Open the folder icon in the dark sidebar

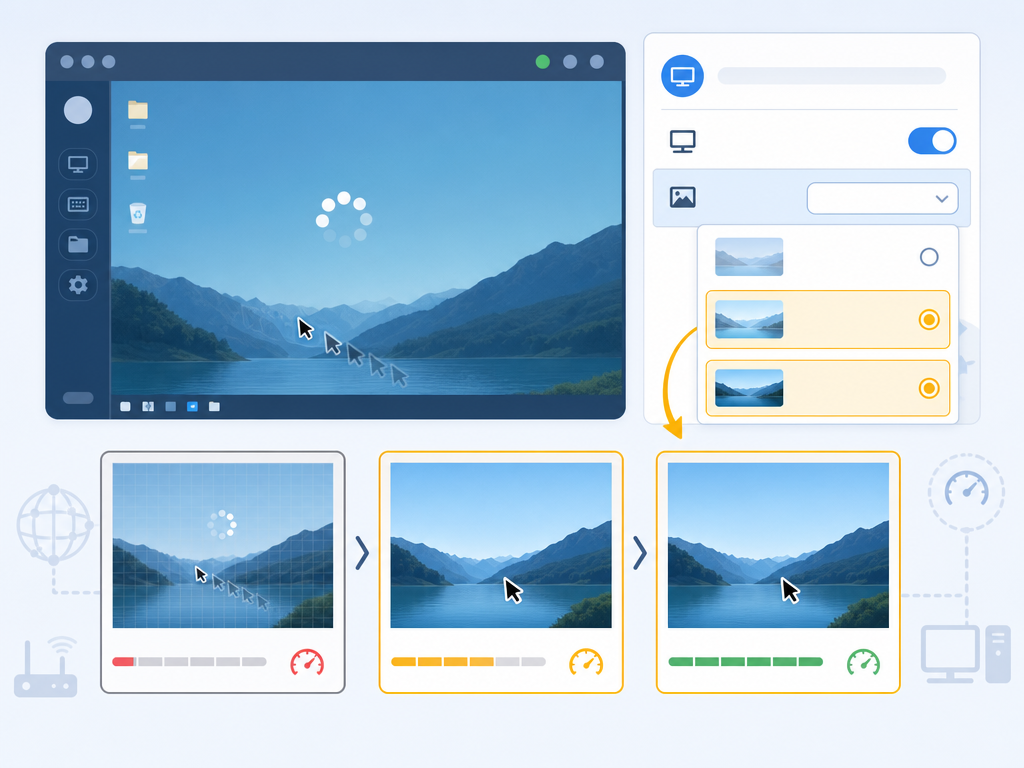pos(78,244)
